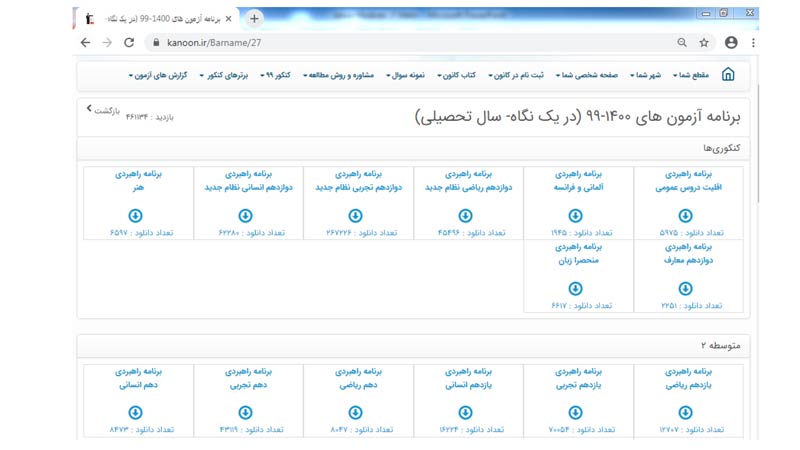Click download icon for منحصرا زبان card
The width and height of the screenshot is (800, 450).
tap(576, 288)
